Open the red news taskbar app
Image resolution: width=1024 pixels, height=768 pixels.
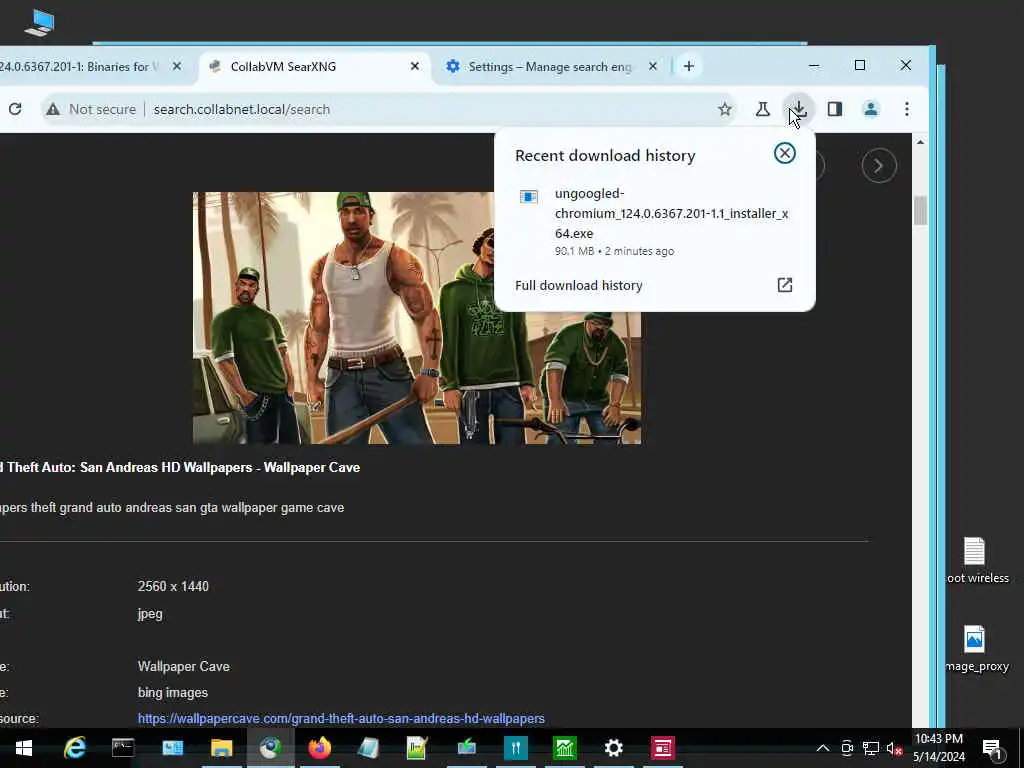point(662,748)
